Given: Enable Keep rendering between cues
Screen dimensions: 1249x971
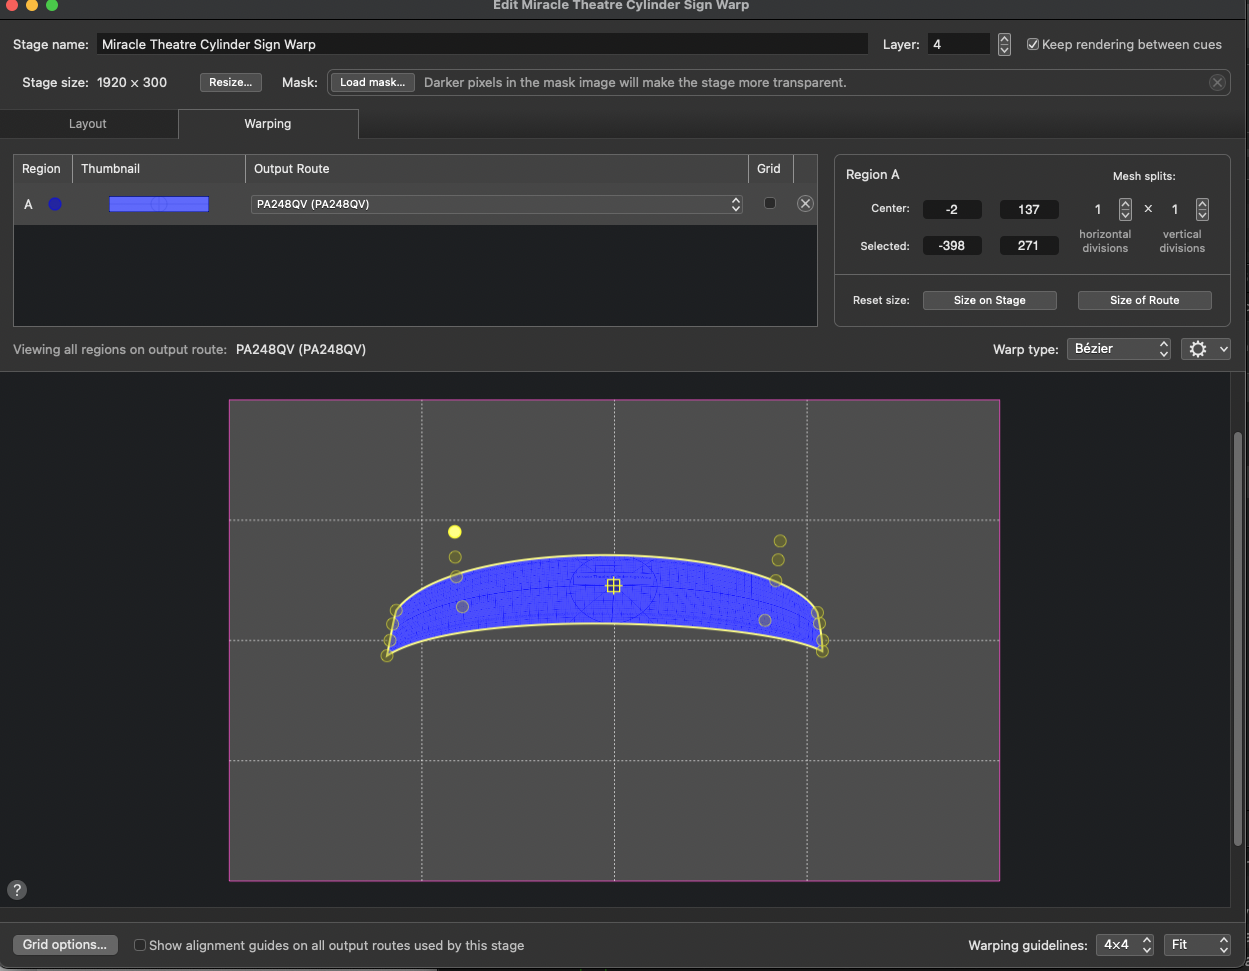Looking at the screenshot, I should (x=1033, y=44).
